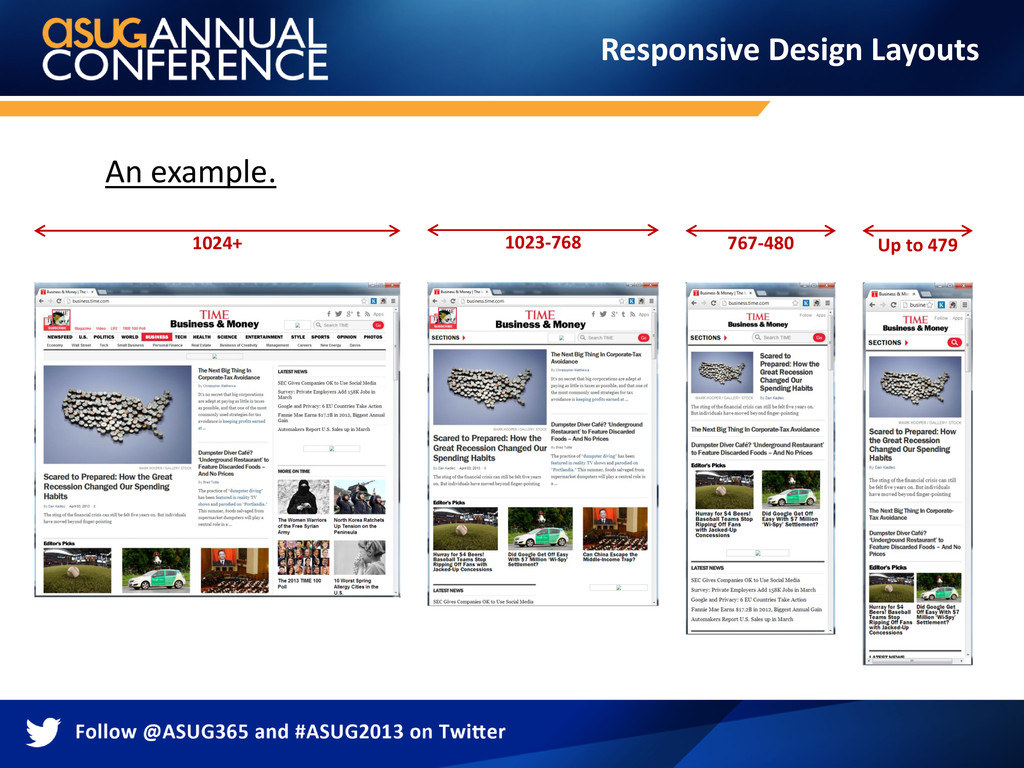Select SPORTS in the 1024+ browser nav
Image resolution: width=1024 pixels, height=768 pixels.
[x=320, y=337]
